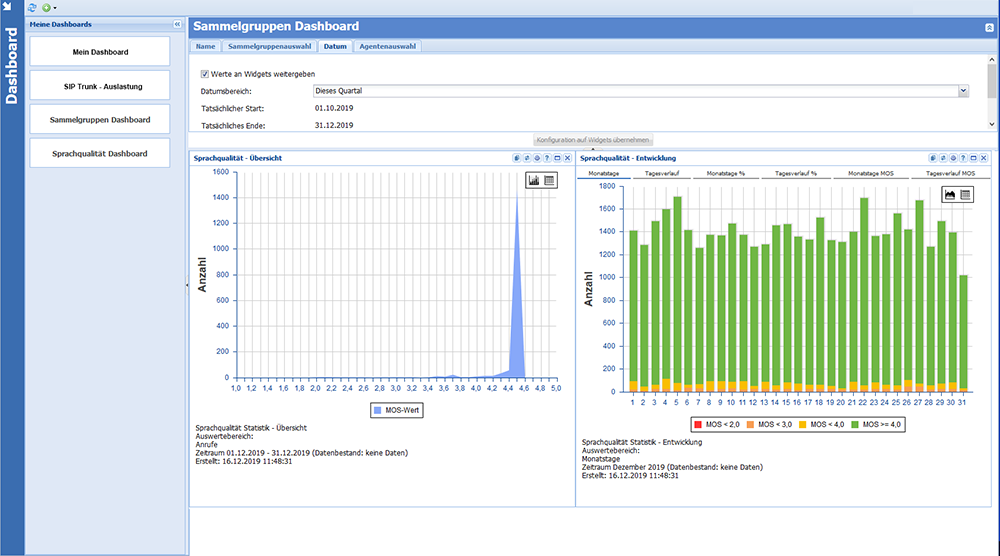1000x556 pixels.
Task: Open Sprachqualität Dashboard
Action: coord(100,153)
